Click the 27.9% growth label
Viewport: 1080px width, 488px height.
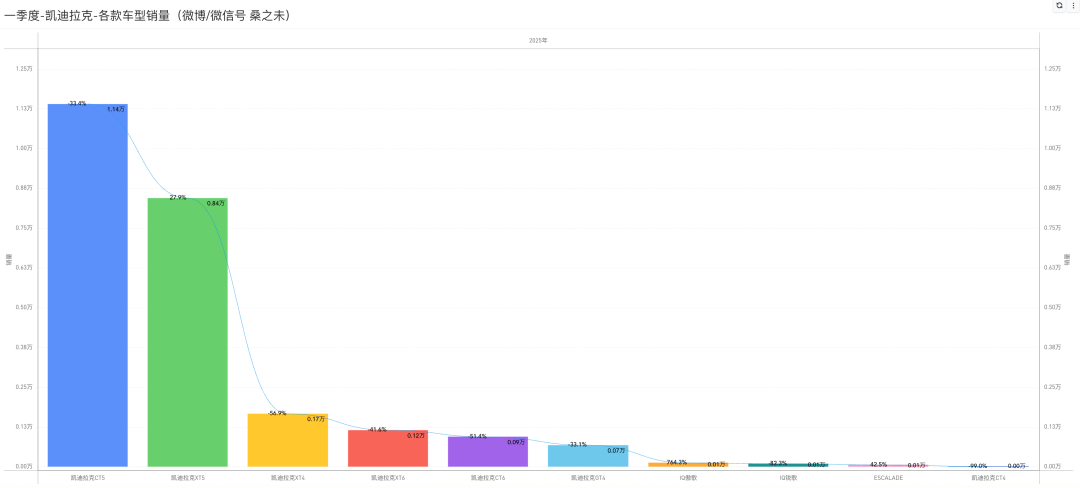tap(178, 198)
